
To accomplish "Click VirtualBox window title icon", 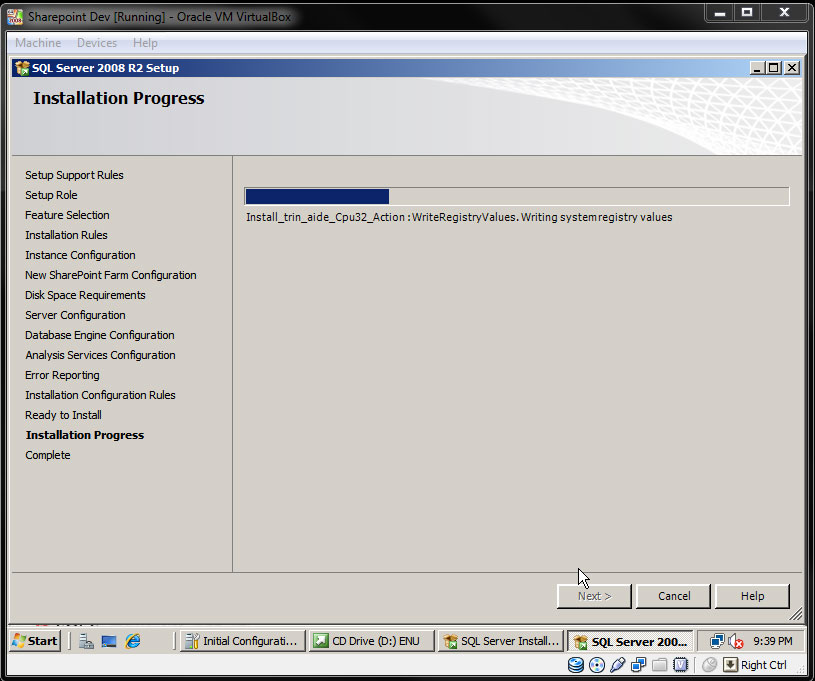I will pyautogui.click(x=15, y=17).
